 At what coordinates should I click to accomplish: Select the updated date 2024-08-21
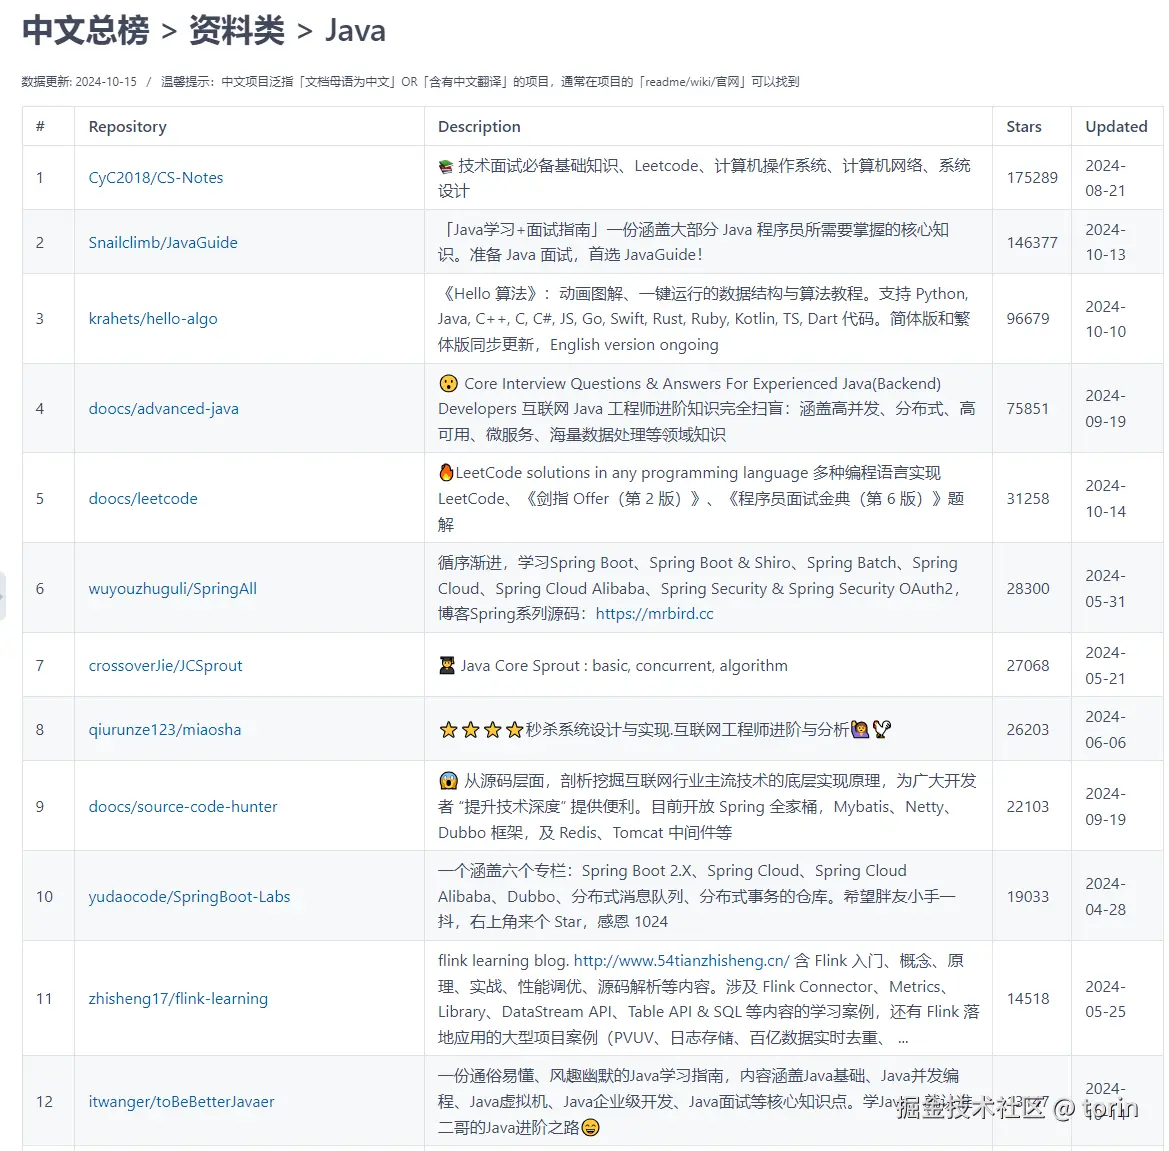pyautogui.click(x=1106, y=177)
